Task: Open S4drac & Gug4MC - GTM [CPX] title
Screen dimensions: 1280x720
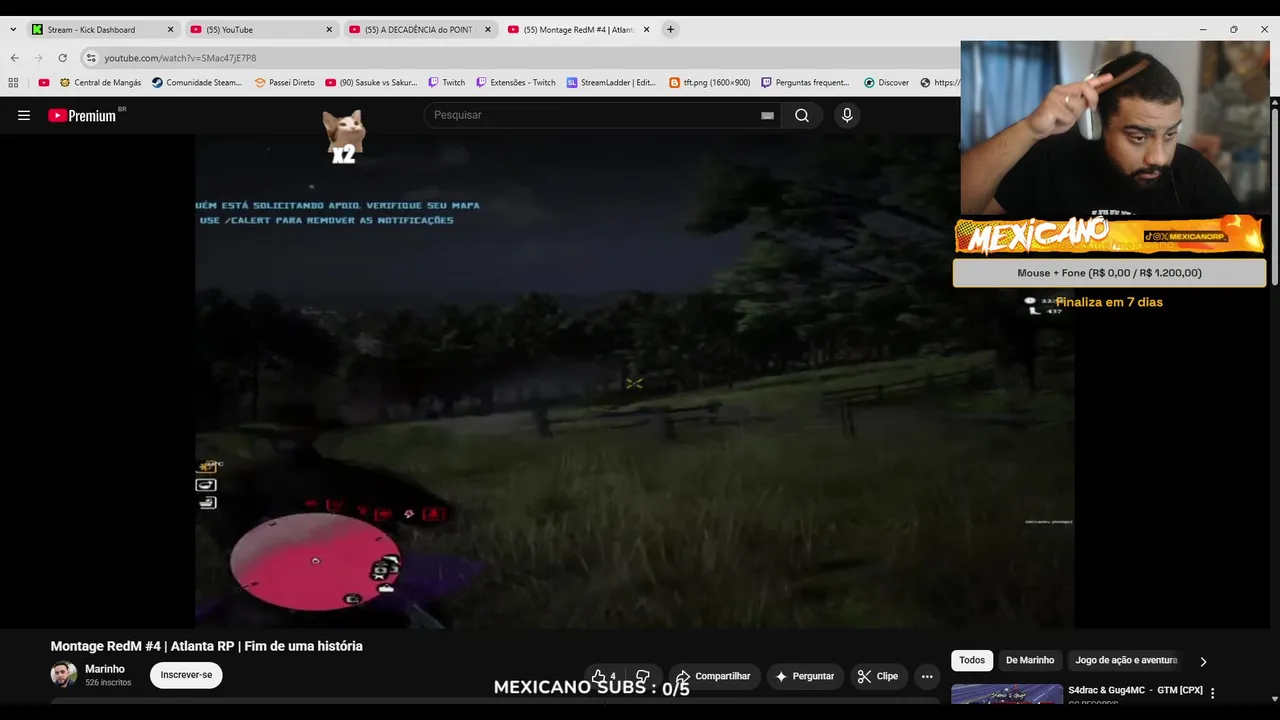Action: (x=1135, y=690)
